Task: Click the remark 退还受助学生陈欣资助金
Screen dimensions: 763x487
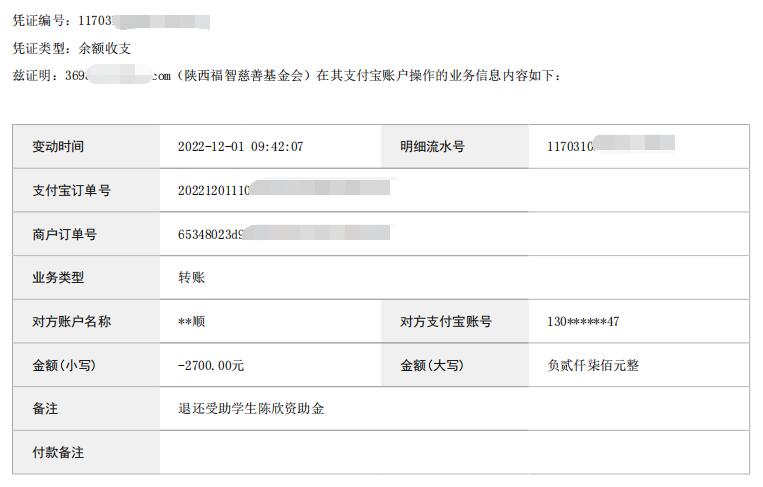Action: (251, 409)
